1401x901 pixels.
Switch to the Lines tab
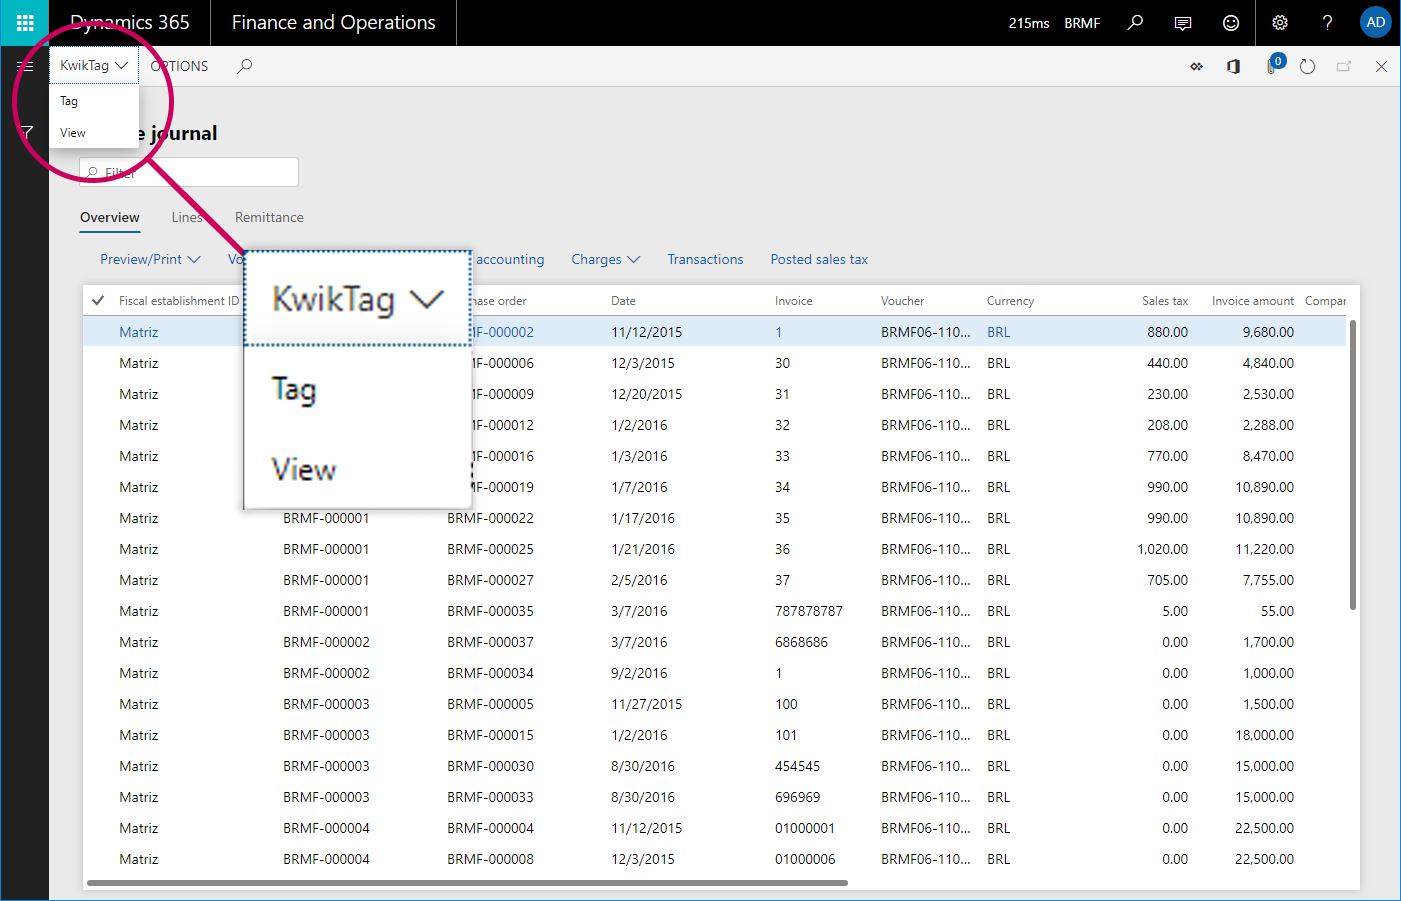point(187,217)
